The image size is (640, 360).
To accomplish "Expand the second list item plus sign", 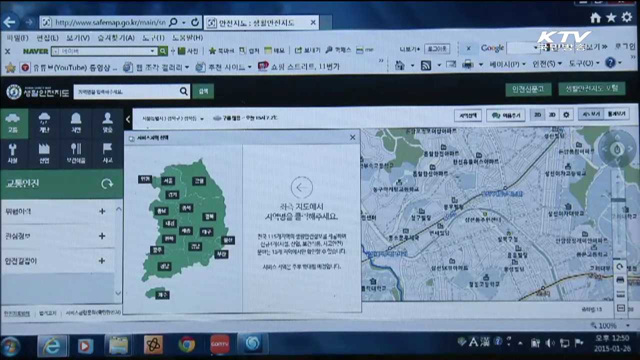I will pos(102,236).
